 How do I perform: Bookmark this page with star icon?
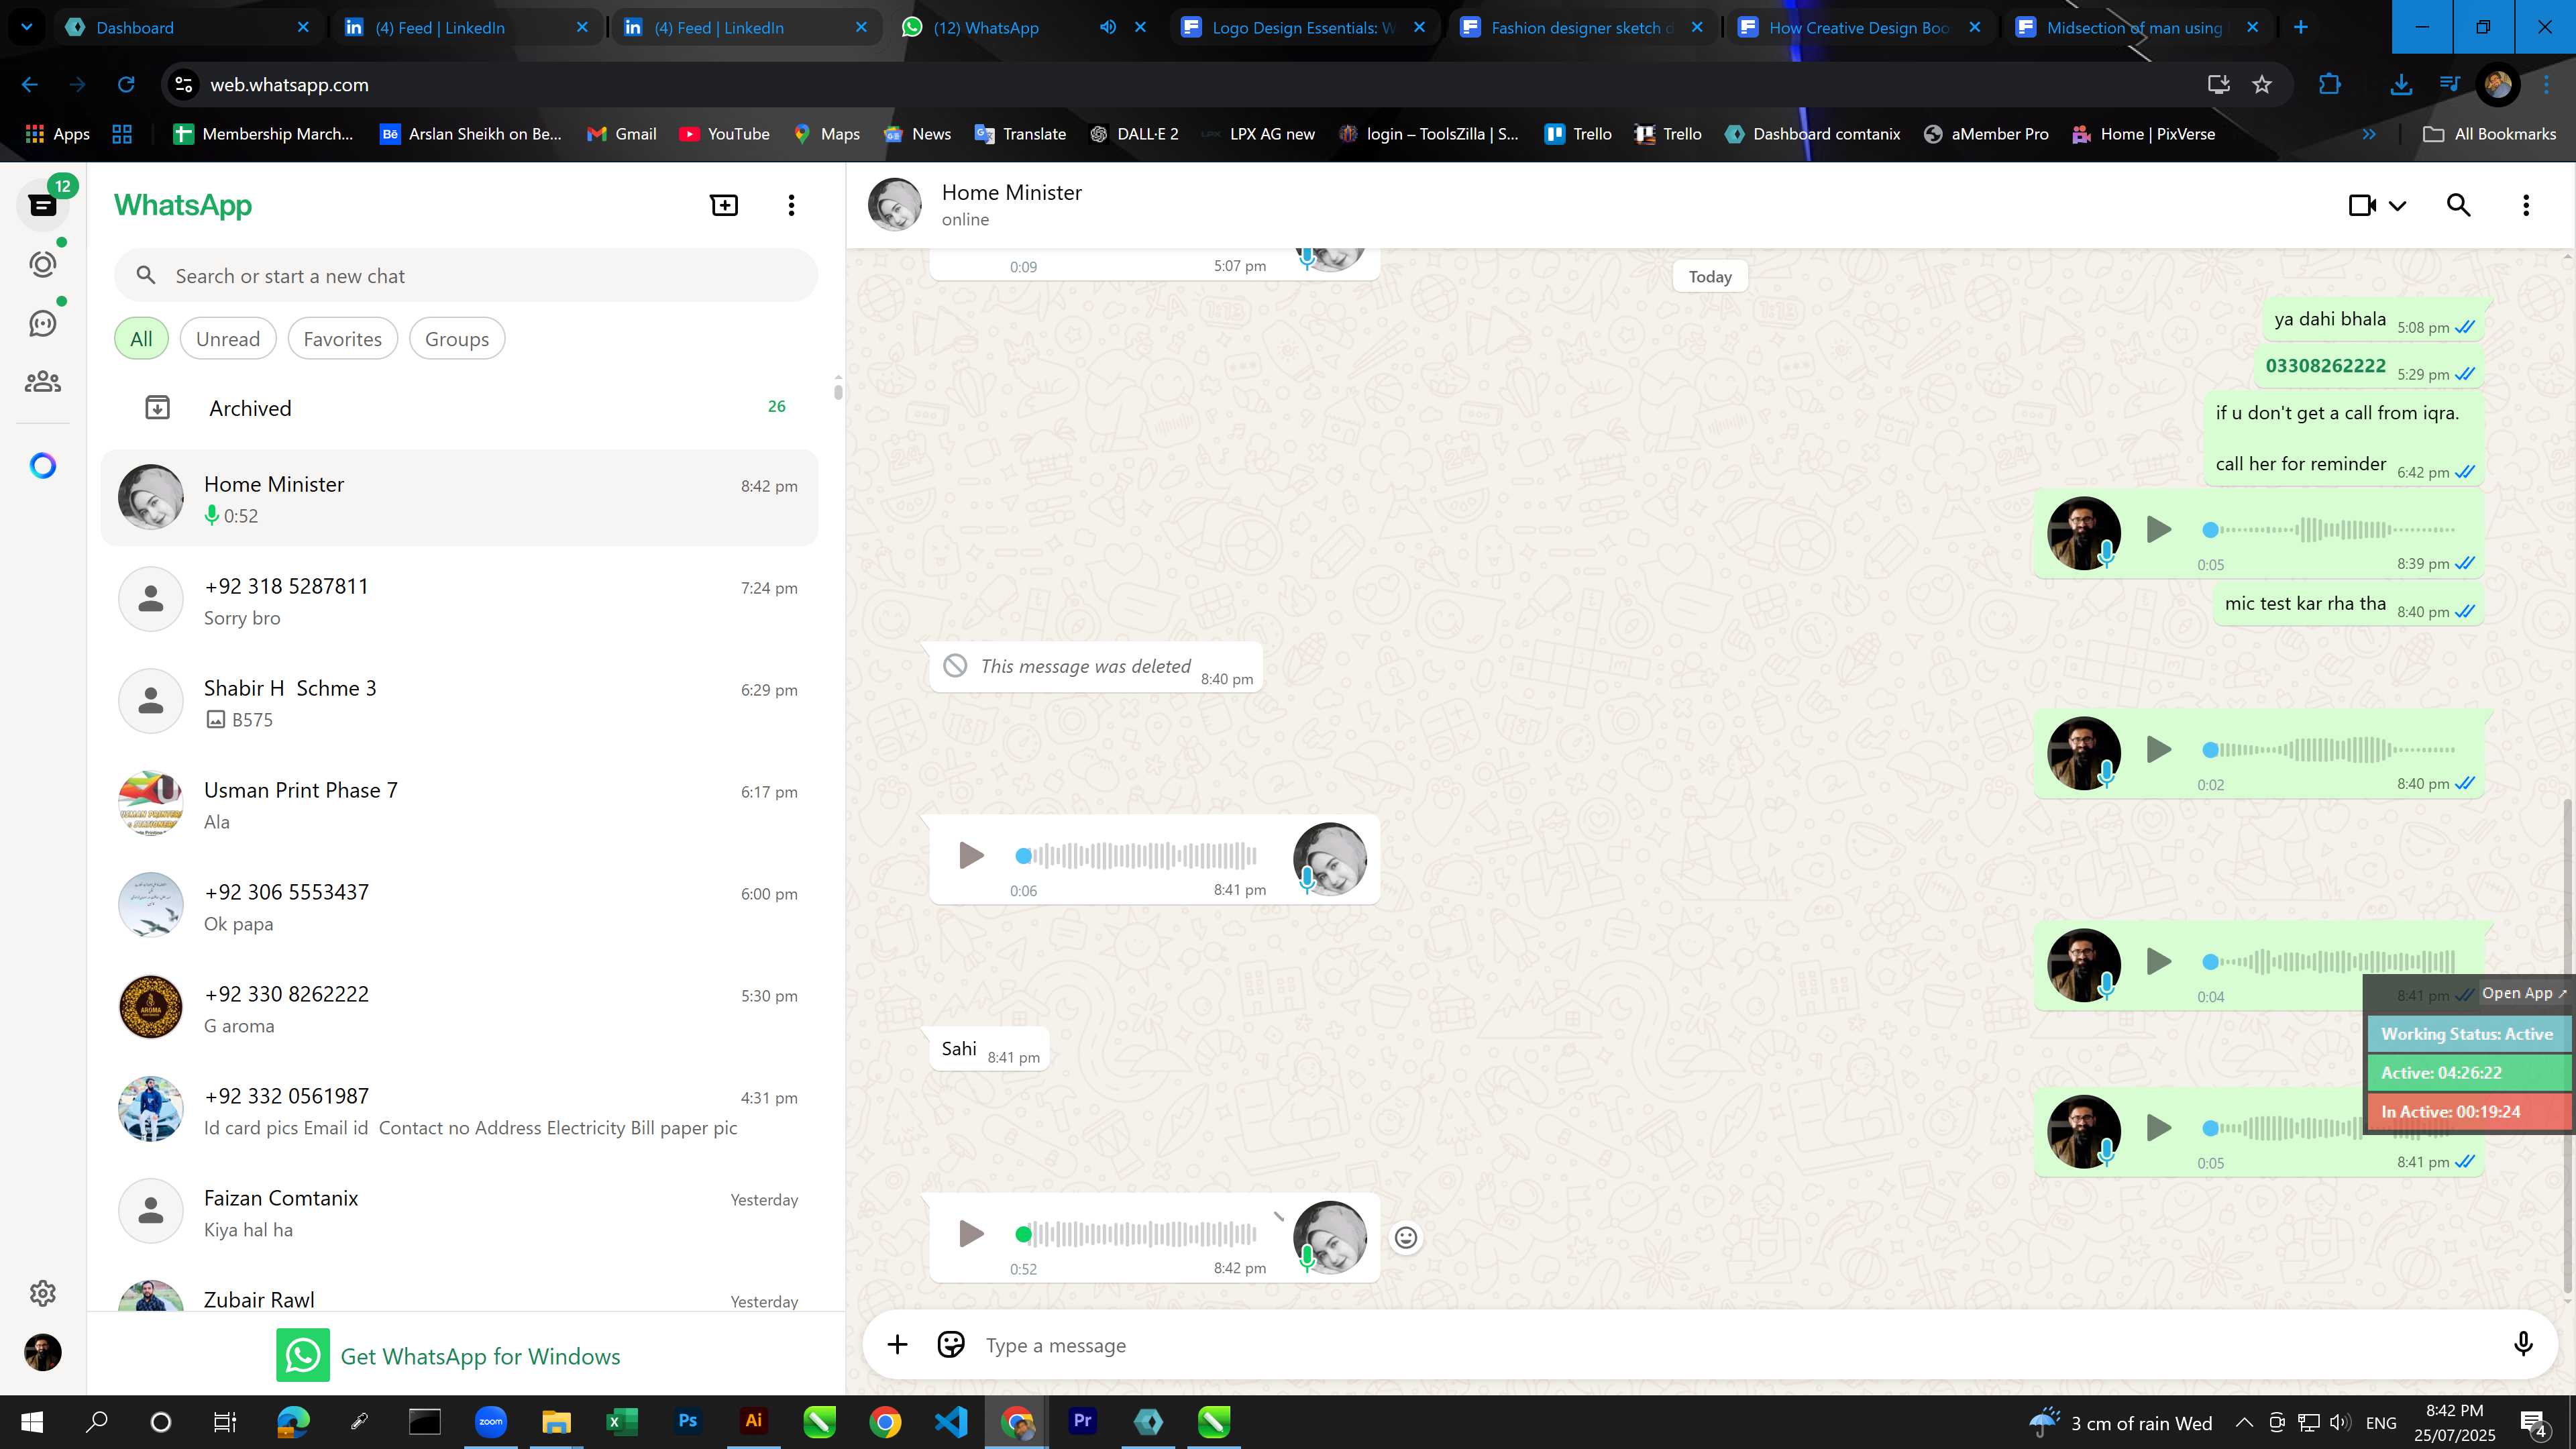click(x=2261, y=85)
